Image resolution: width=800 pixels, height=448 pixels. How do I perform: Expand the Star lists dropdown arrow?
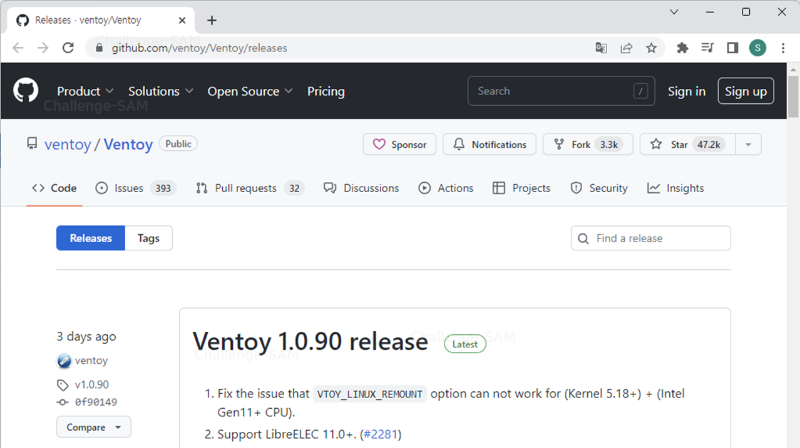(x=748, y=144)
